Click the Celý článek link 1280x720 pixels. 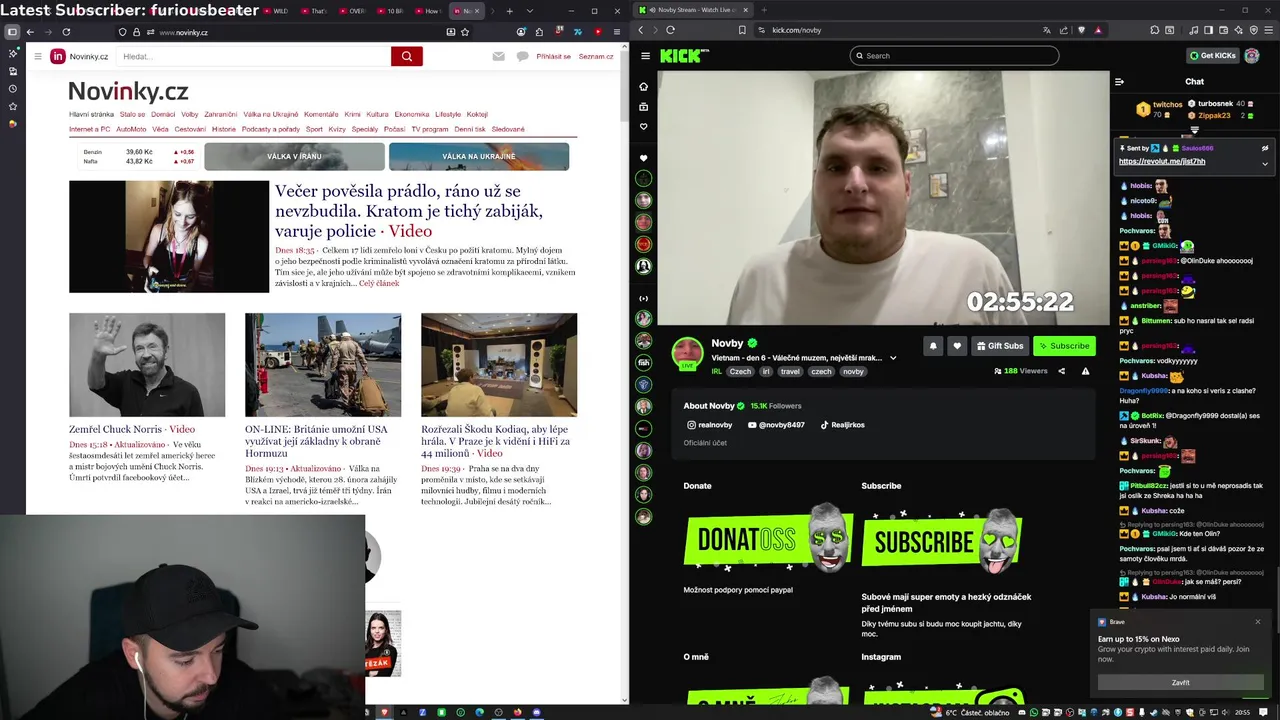[379, 283]
